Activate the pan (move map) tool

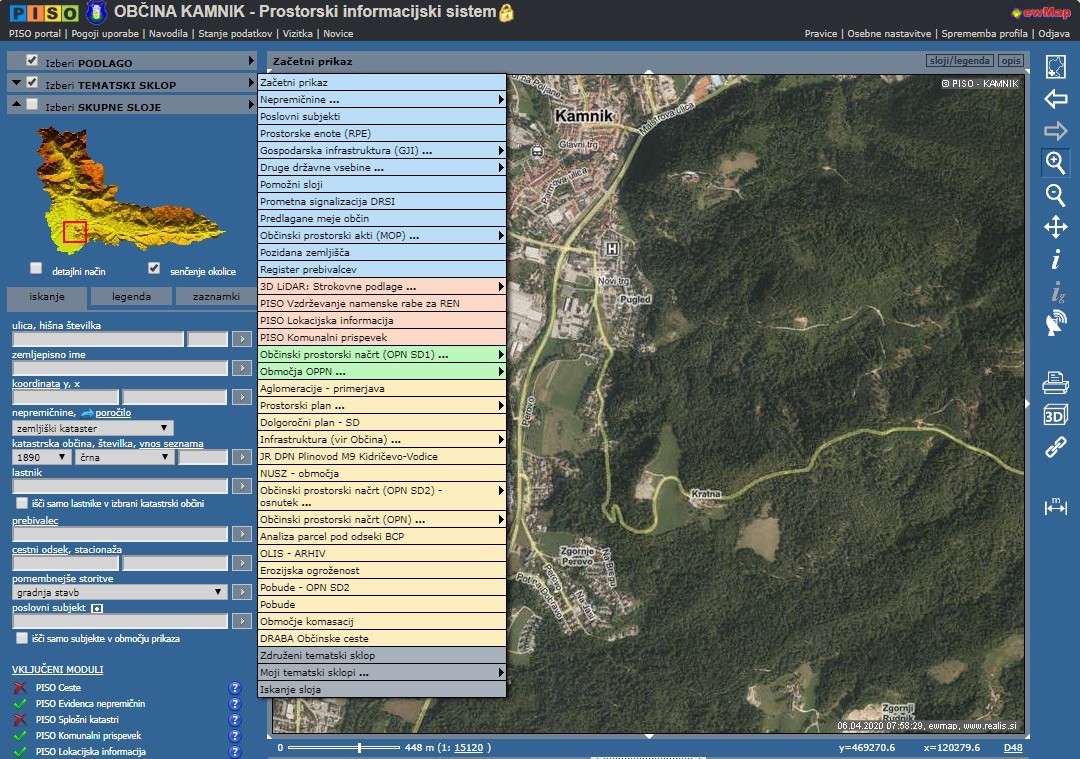pos(1055,227)
